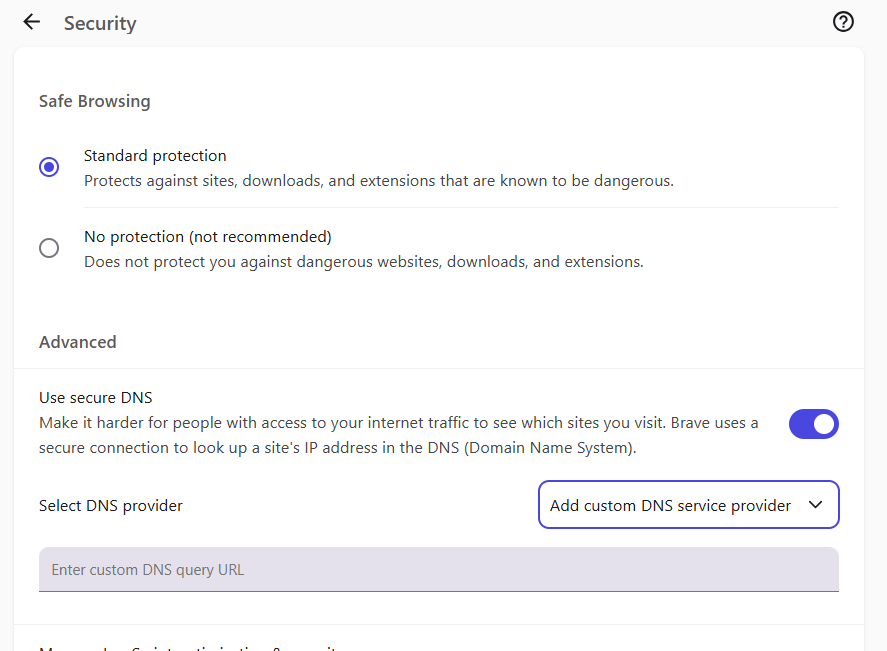Click the circled question mark in the header
Viewport: 887px width, 651px height.
(843, 21)
